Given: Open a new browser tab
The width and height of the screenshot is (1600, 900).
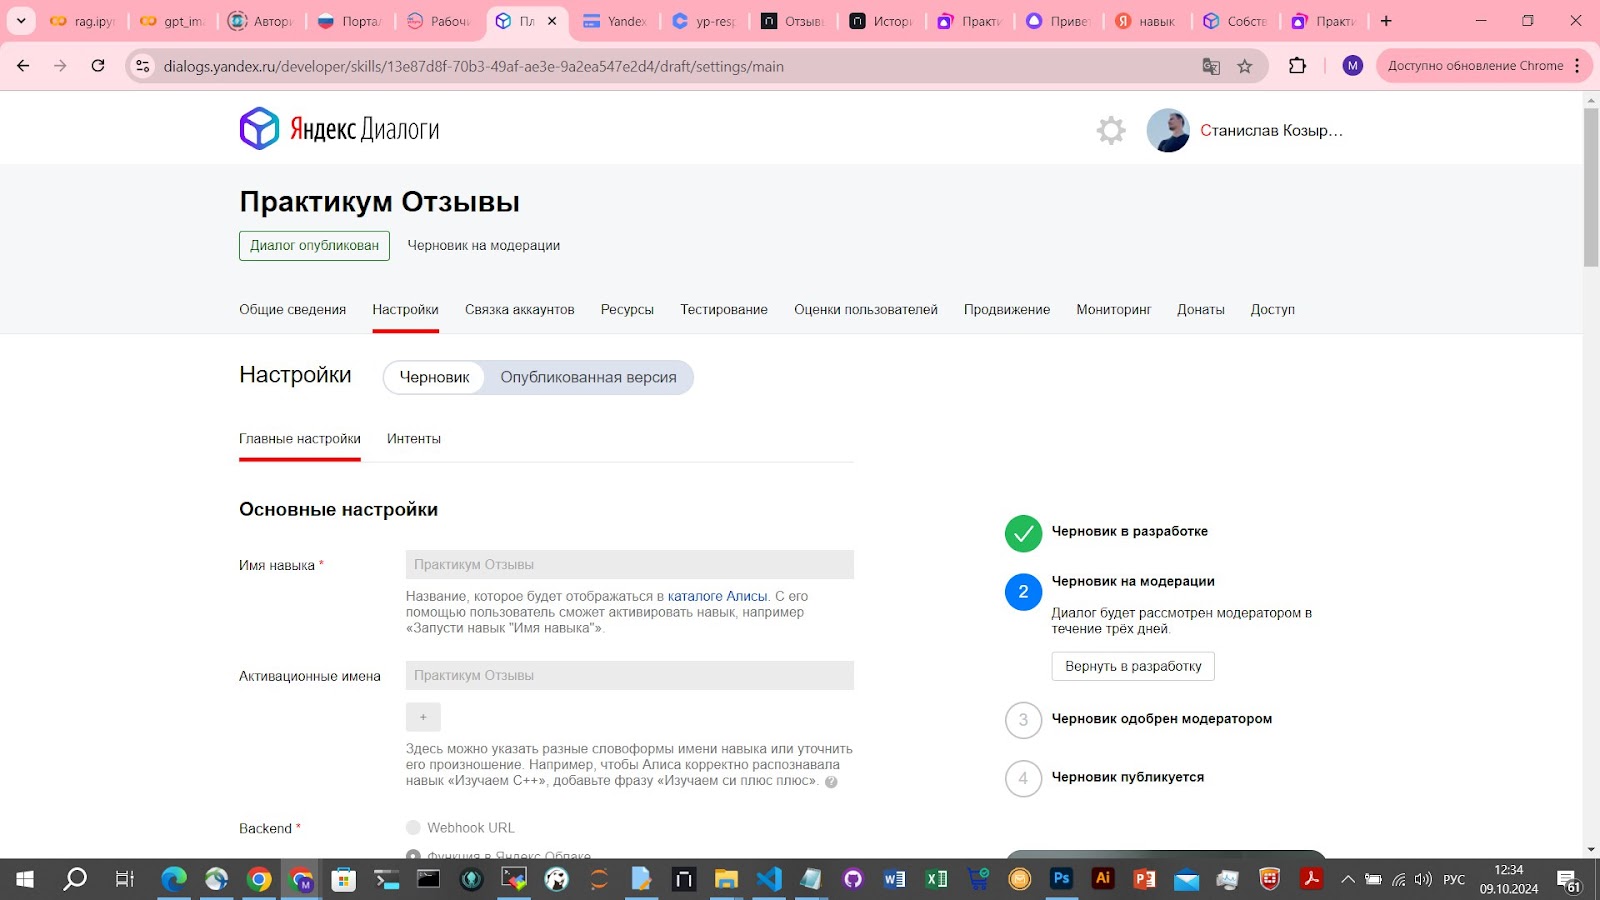Looking at the screenshot, I should 1386,21.
